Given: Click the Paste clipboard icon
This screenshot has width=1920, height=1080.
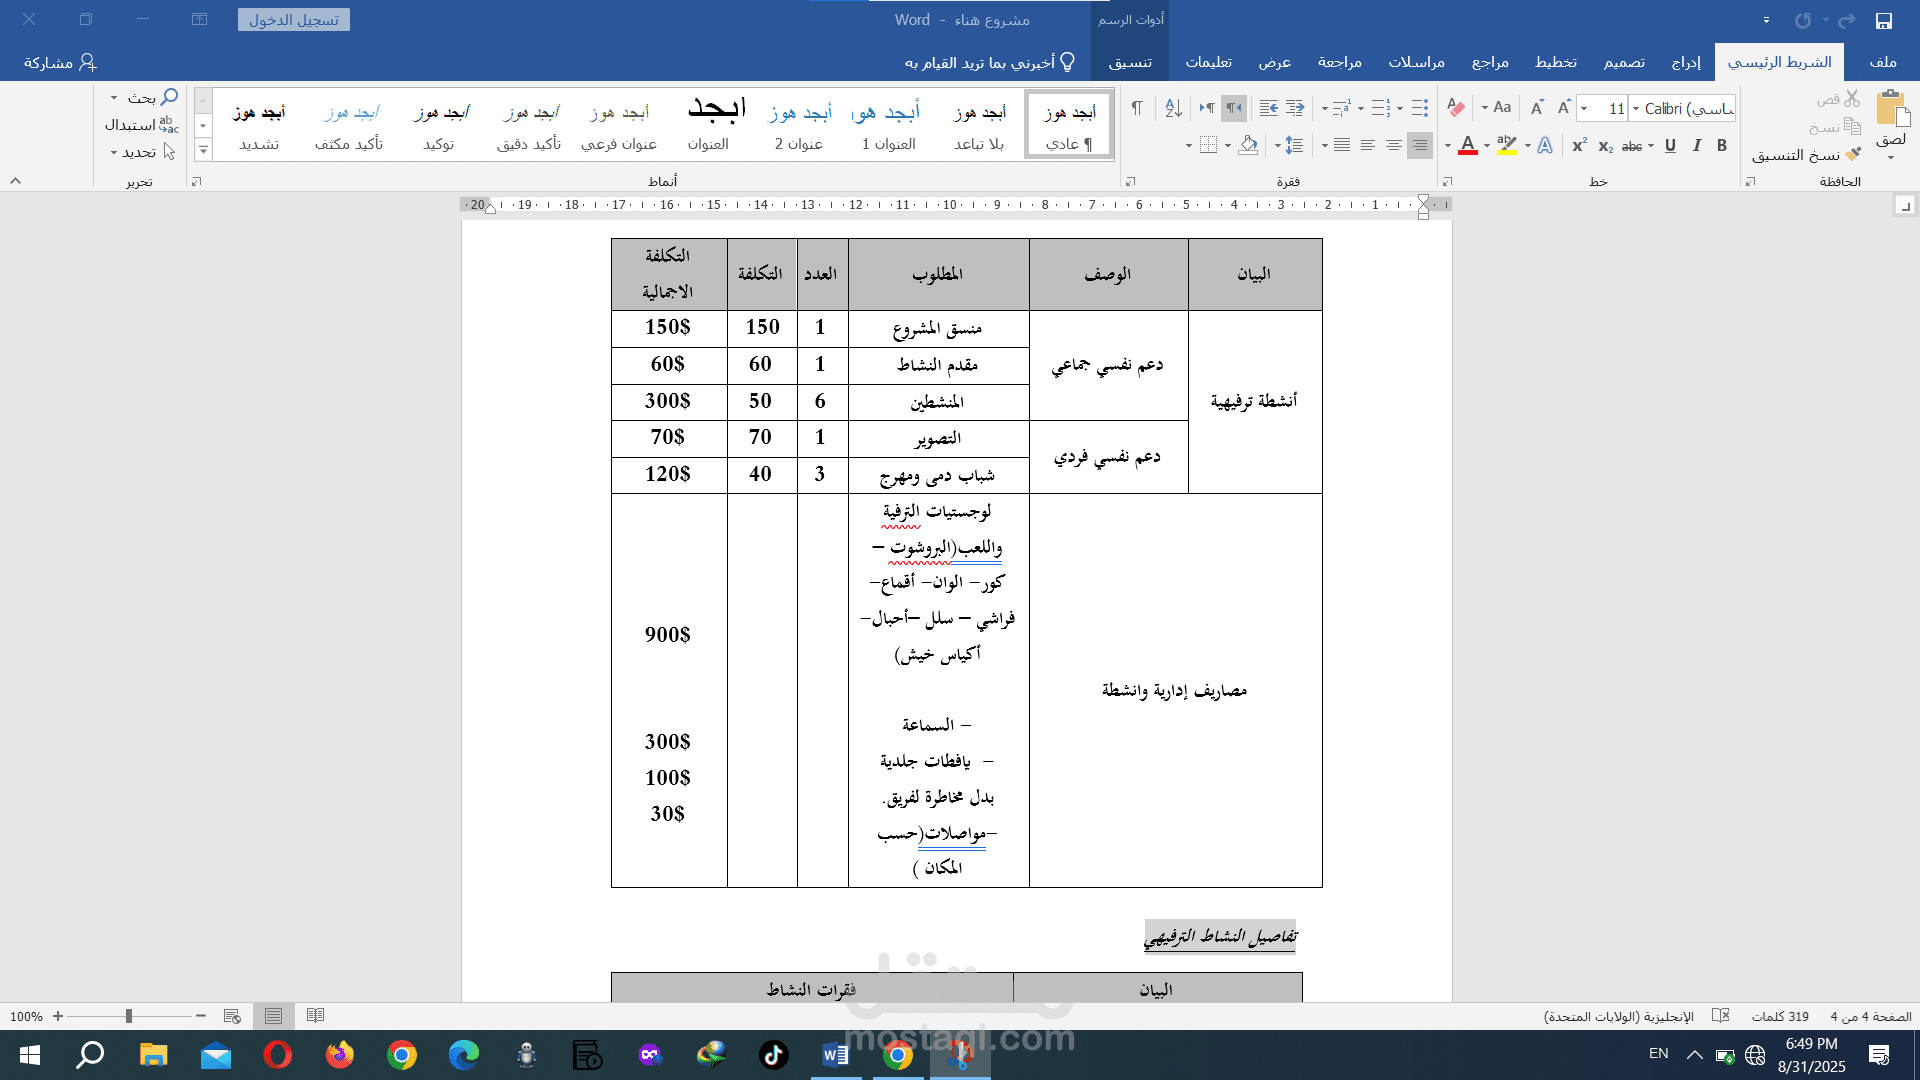Looking at the screenshot, I should [x=1891, y=108].
